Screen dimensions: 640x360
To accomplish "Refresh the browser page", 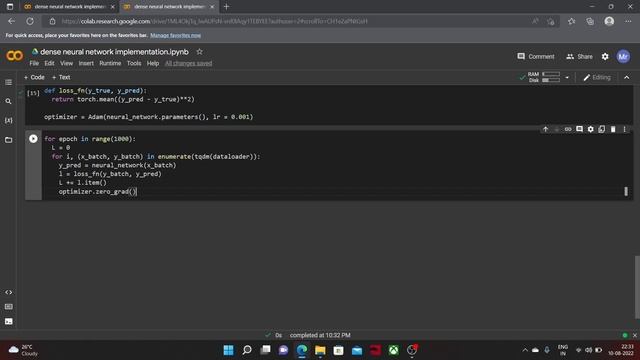I will 30,21.
